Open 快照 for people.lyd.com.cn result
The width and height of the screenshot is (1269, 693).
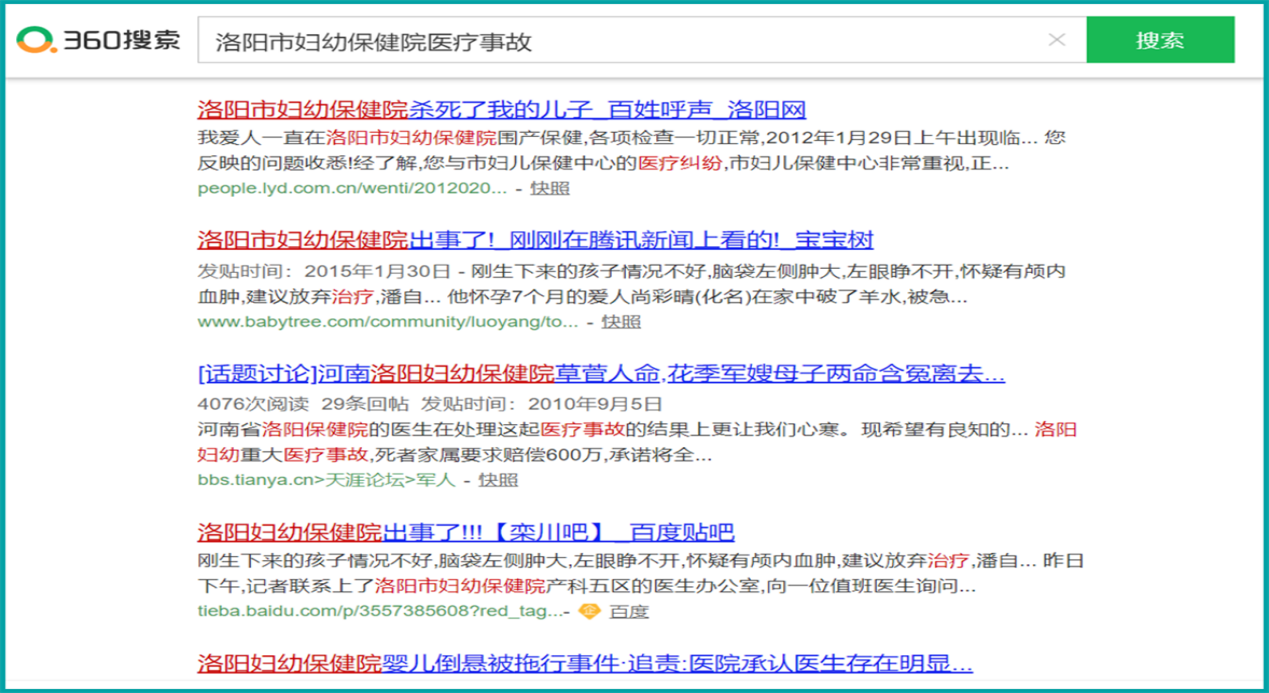click(x=550, y=188)
